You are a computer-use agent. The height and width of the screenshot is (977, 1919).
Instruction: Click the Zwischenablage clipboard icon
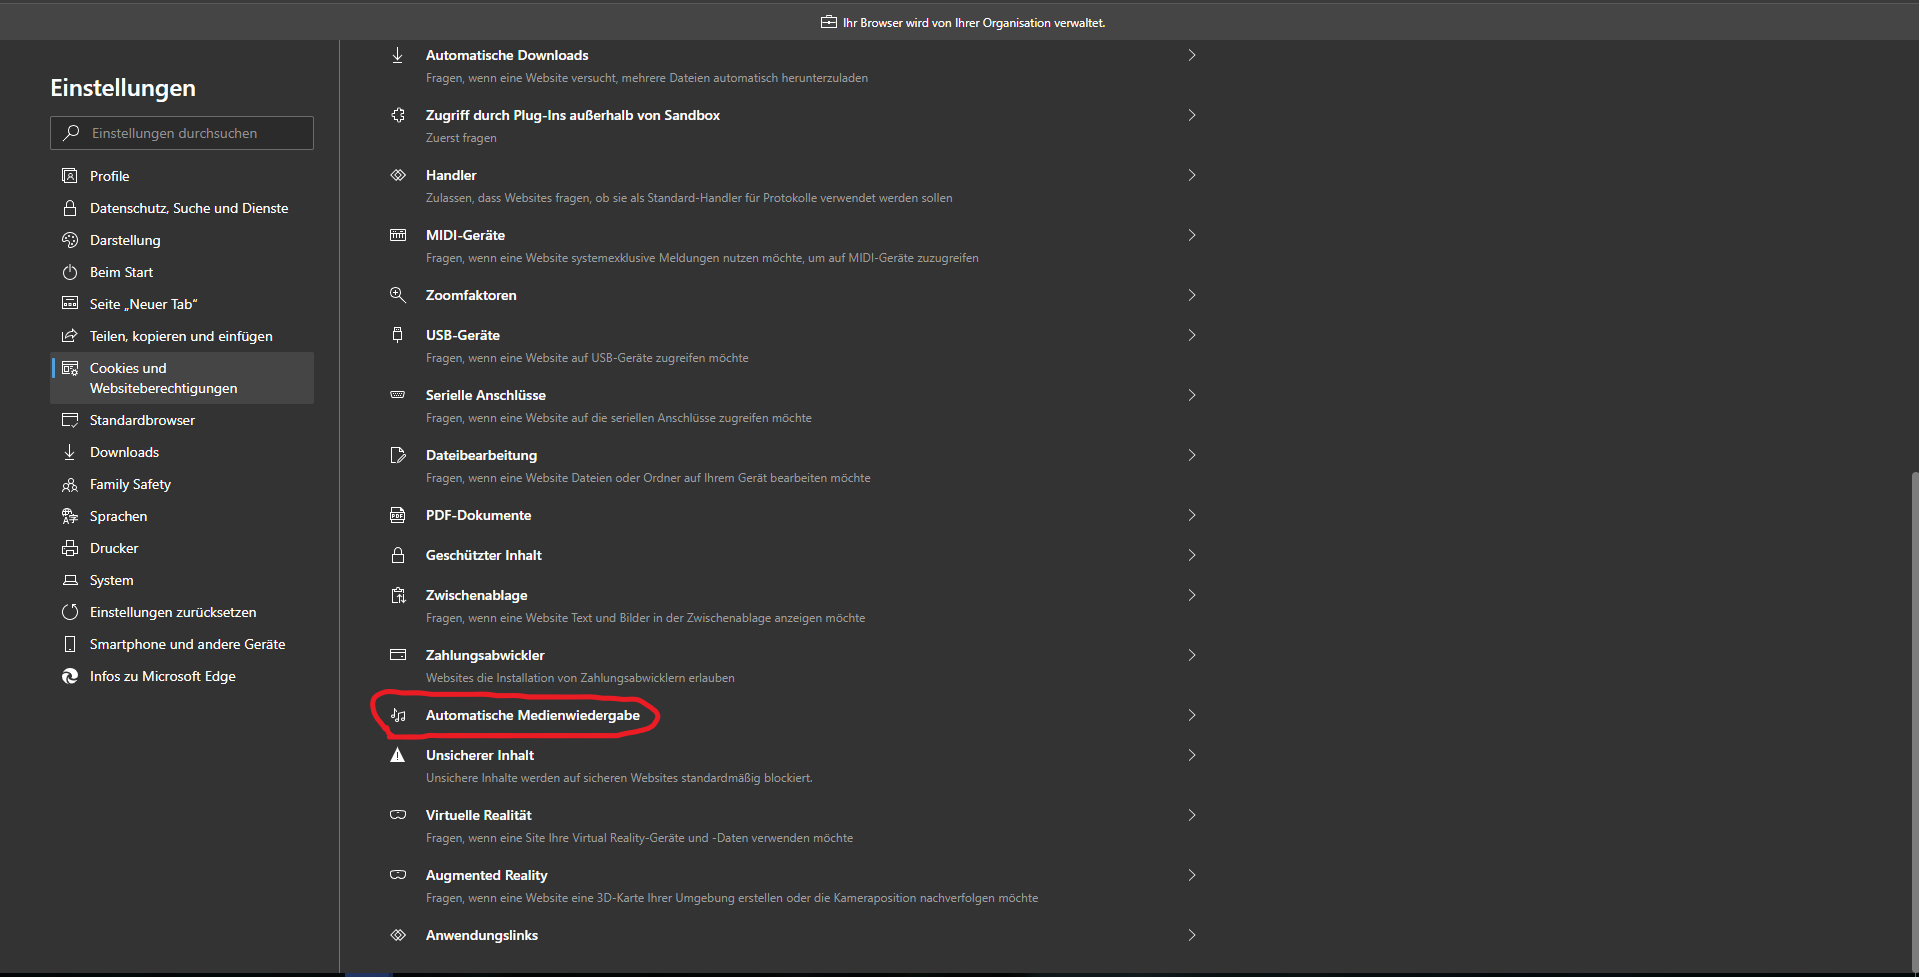398,595
